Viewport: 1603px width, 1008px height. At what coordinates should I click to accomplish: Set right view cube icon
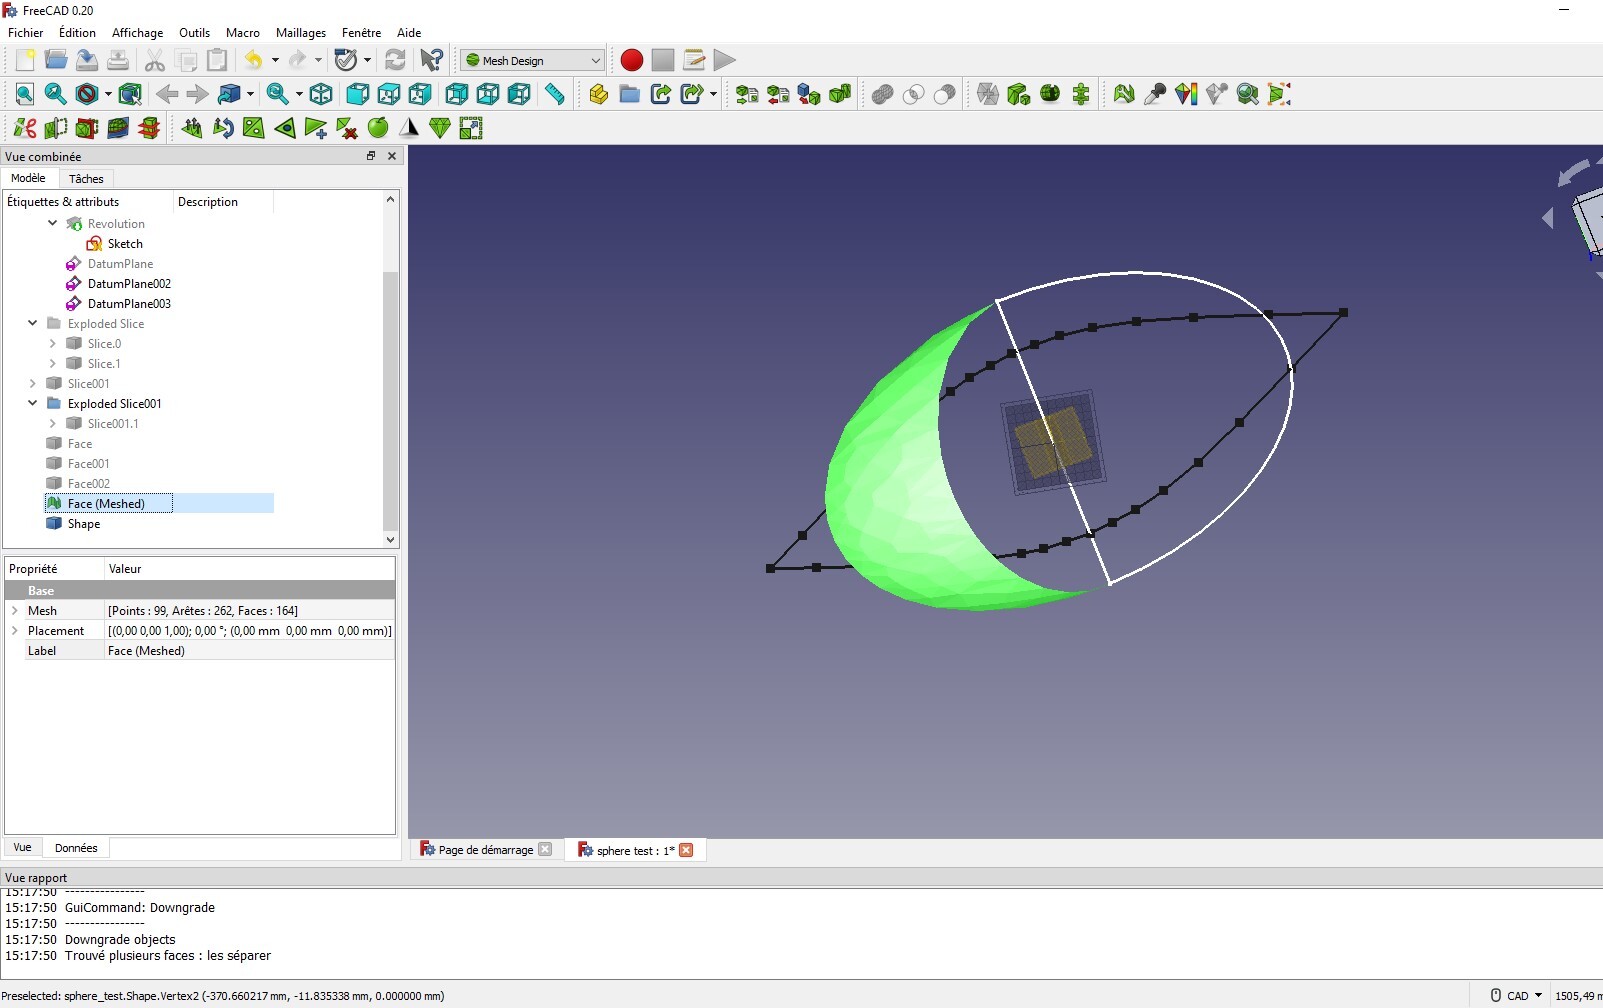point(419,94)
